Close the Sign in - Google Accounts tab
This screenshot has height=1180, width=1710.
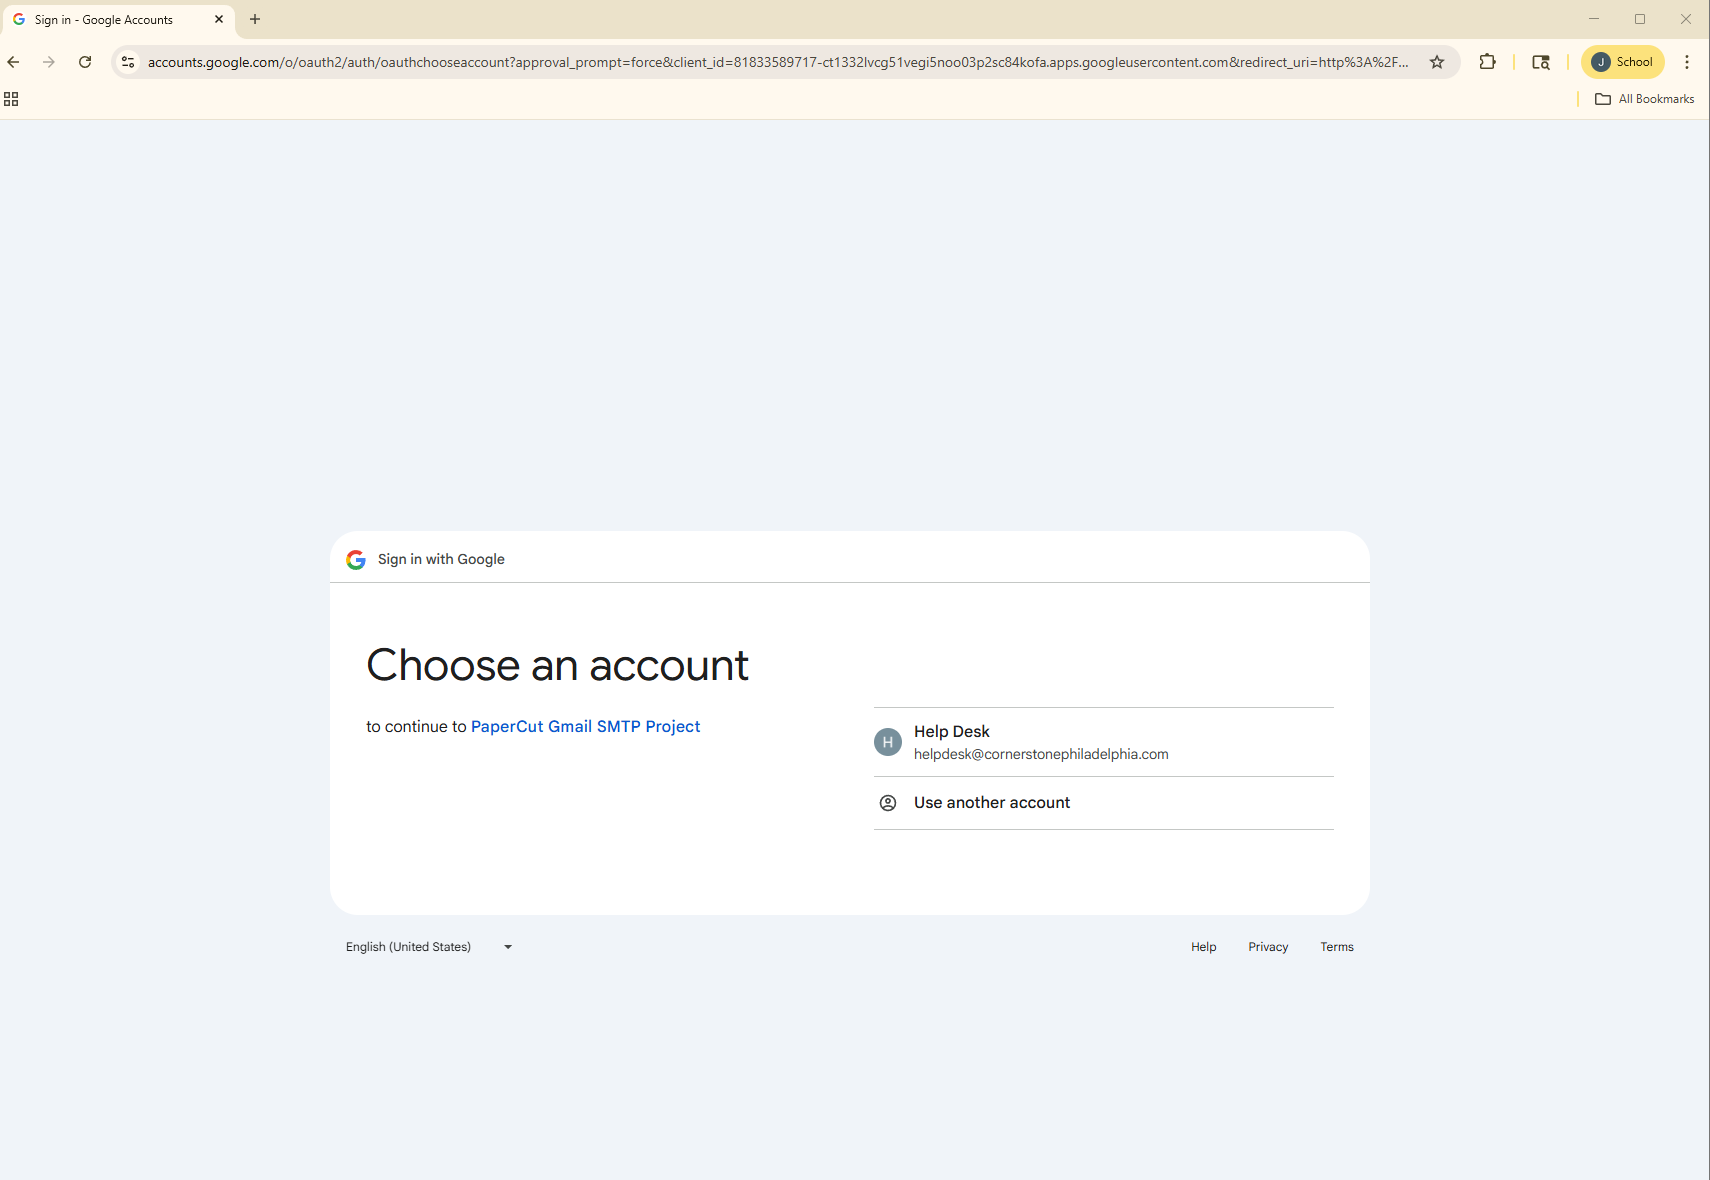[x=219, y=19]
